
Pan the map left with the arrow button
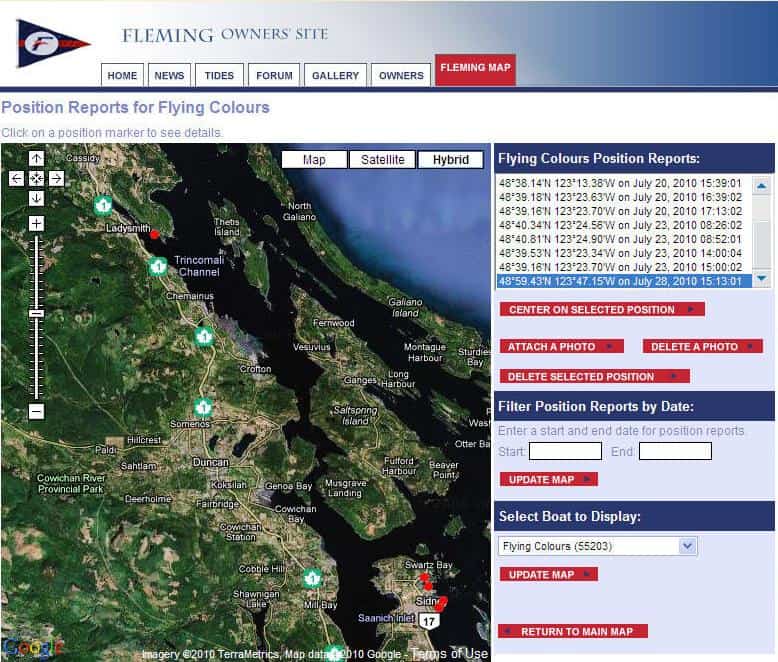coord(16,178)
